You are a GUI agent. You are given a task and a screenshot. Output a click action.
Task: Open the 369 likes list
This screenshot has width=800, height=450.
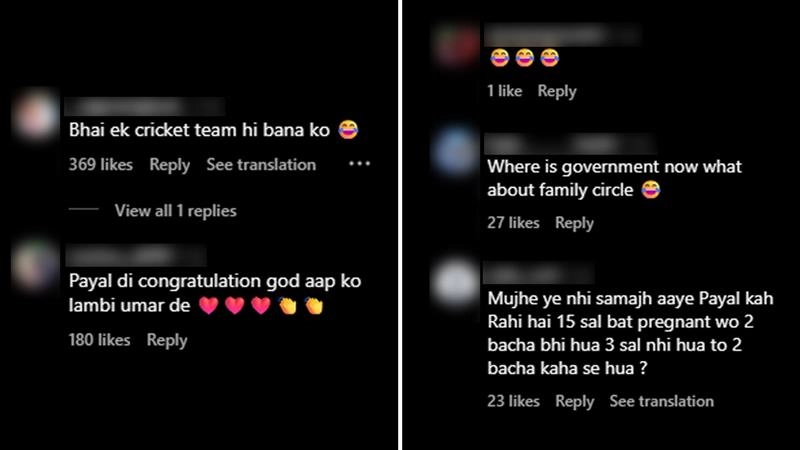(x=101, y=165)
